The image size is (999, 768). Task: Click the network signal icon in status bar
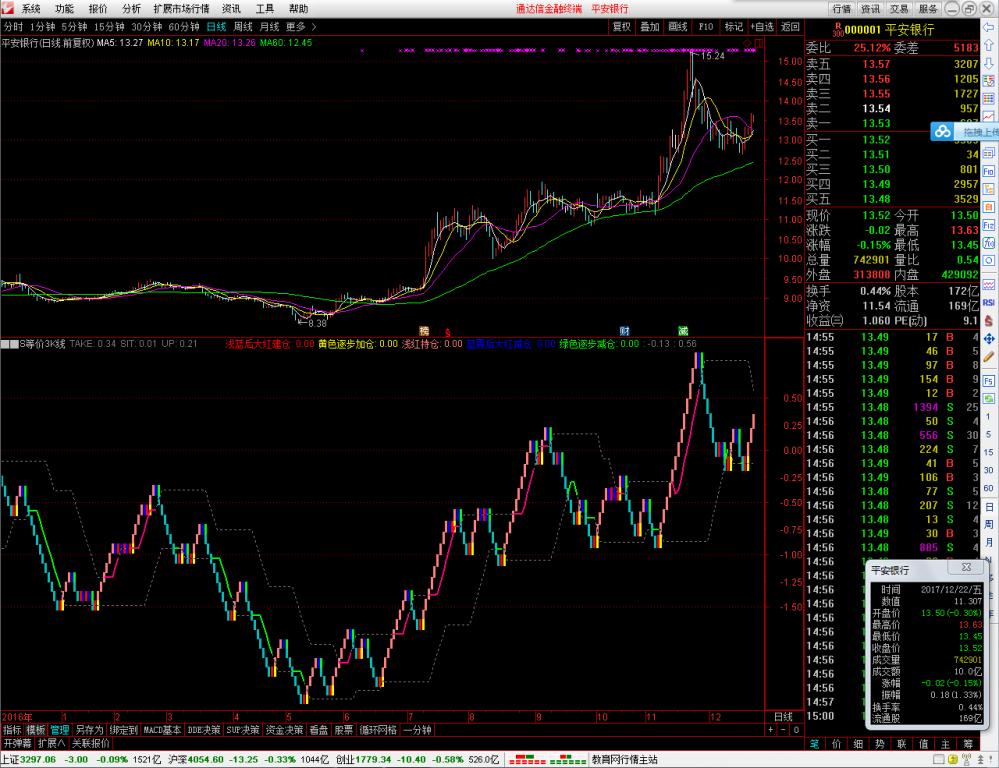(967, 760)
